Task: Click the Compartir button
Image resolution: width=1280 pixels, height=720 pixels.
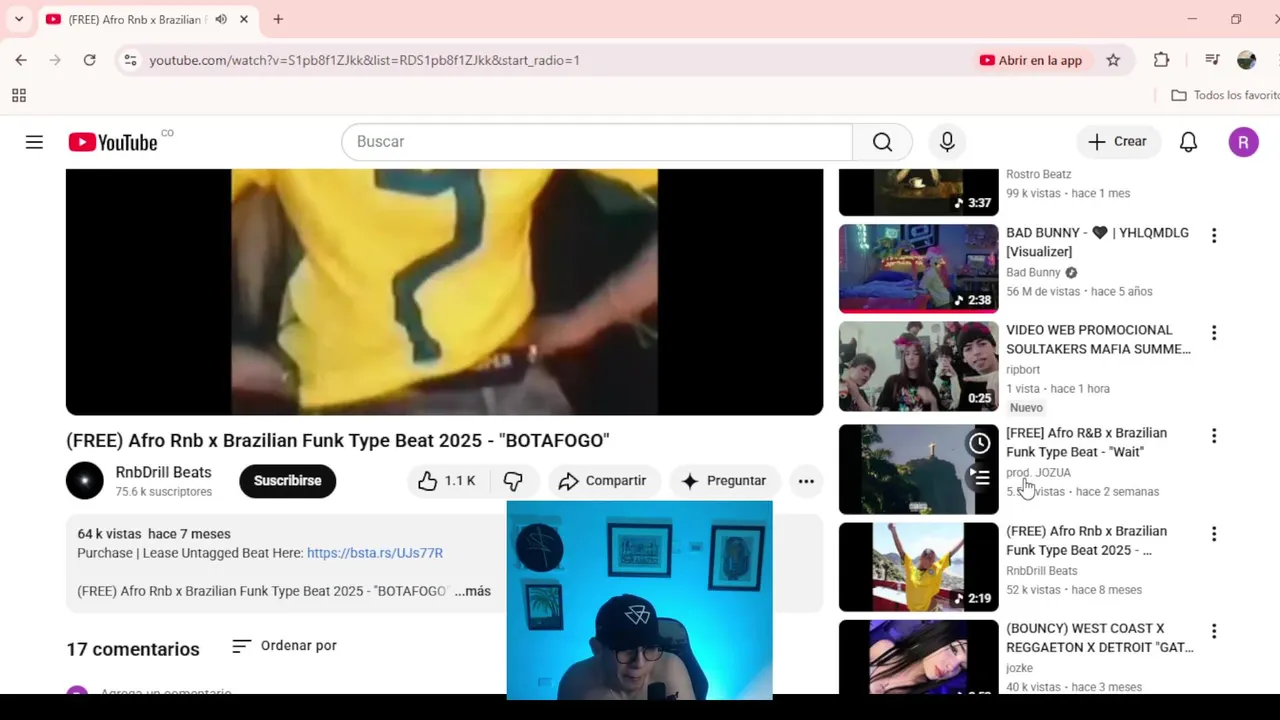Action: tap(603, 481)
